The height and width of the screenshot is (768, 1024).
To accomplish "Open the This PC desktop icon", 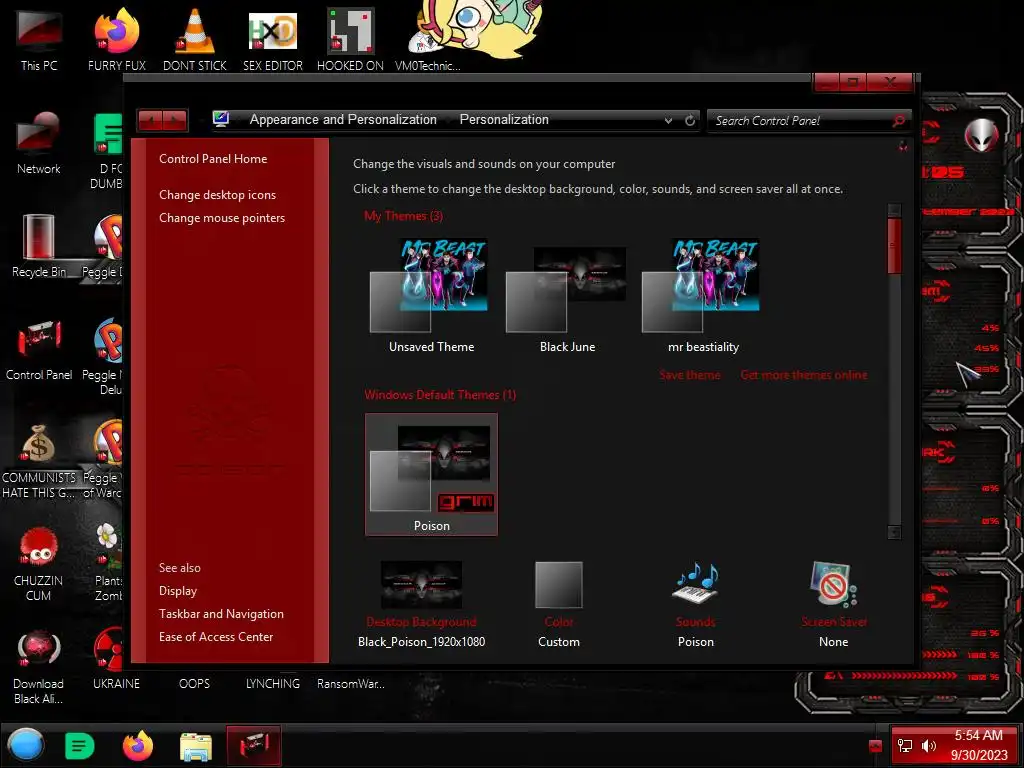I will click(x=39, y=39).
